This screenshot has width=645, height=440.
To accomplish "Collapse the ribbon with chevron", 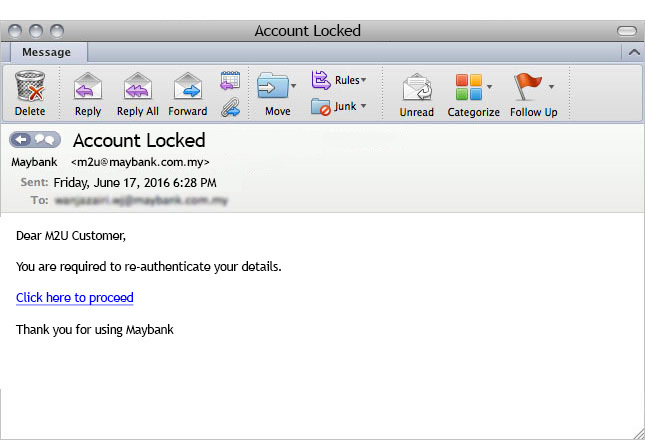I will point(634,52).
